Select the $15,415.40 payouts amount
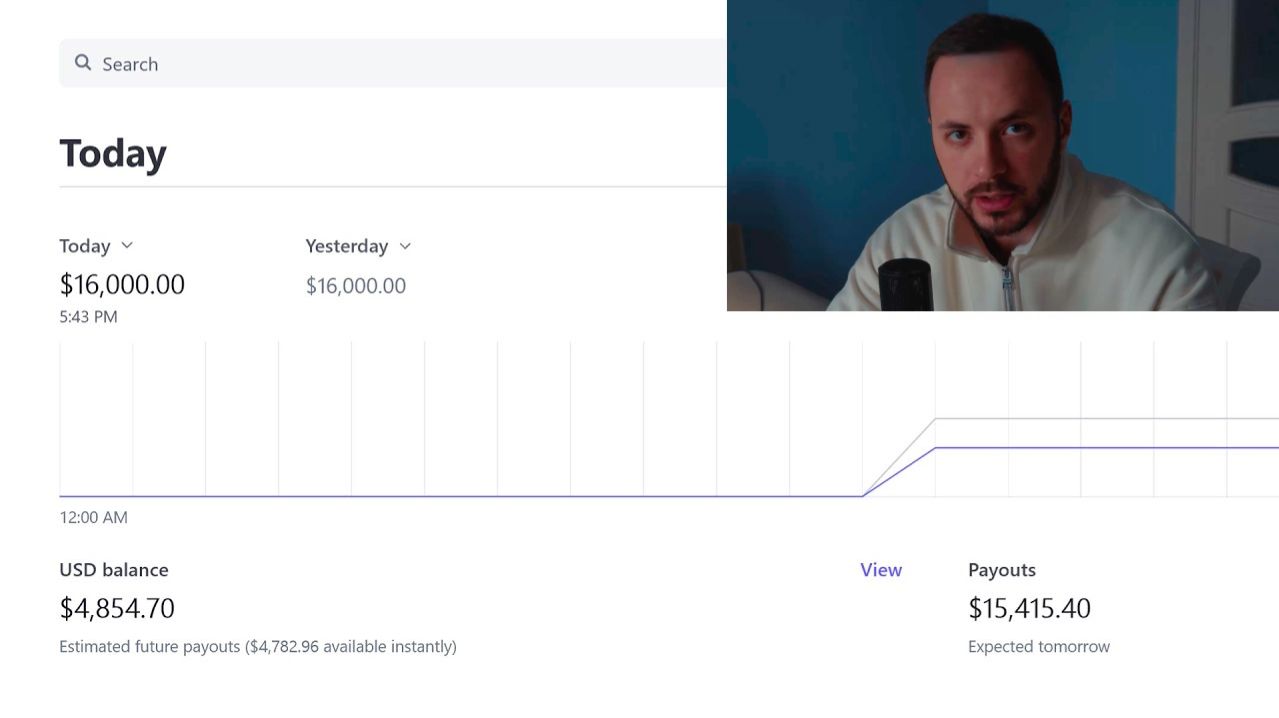This screenshot has width=1279, height=718. pos(1029,608)
